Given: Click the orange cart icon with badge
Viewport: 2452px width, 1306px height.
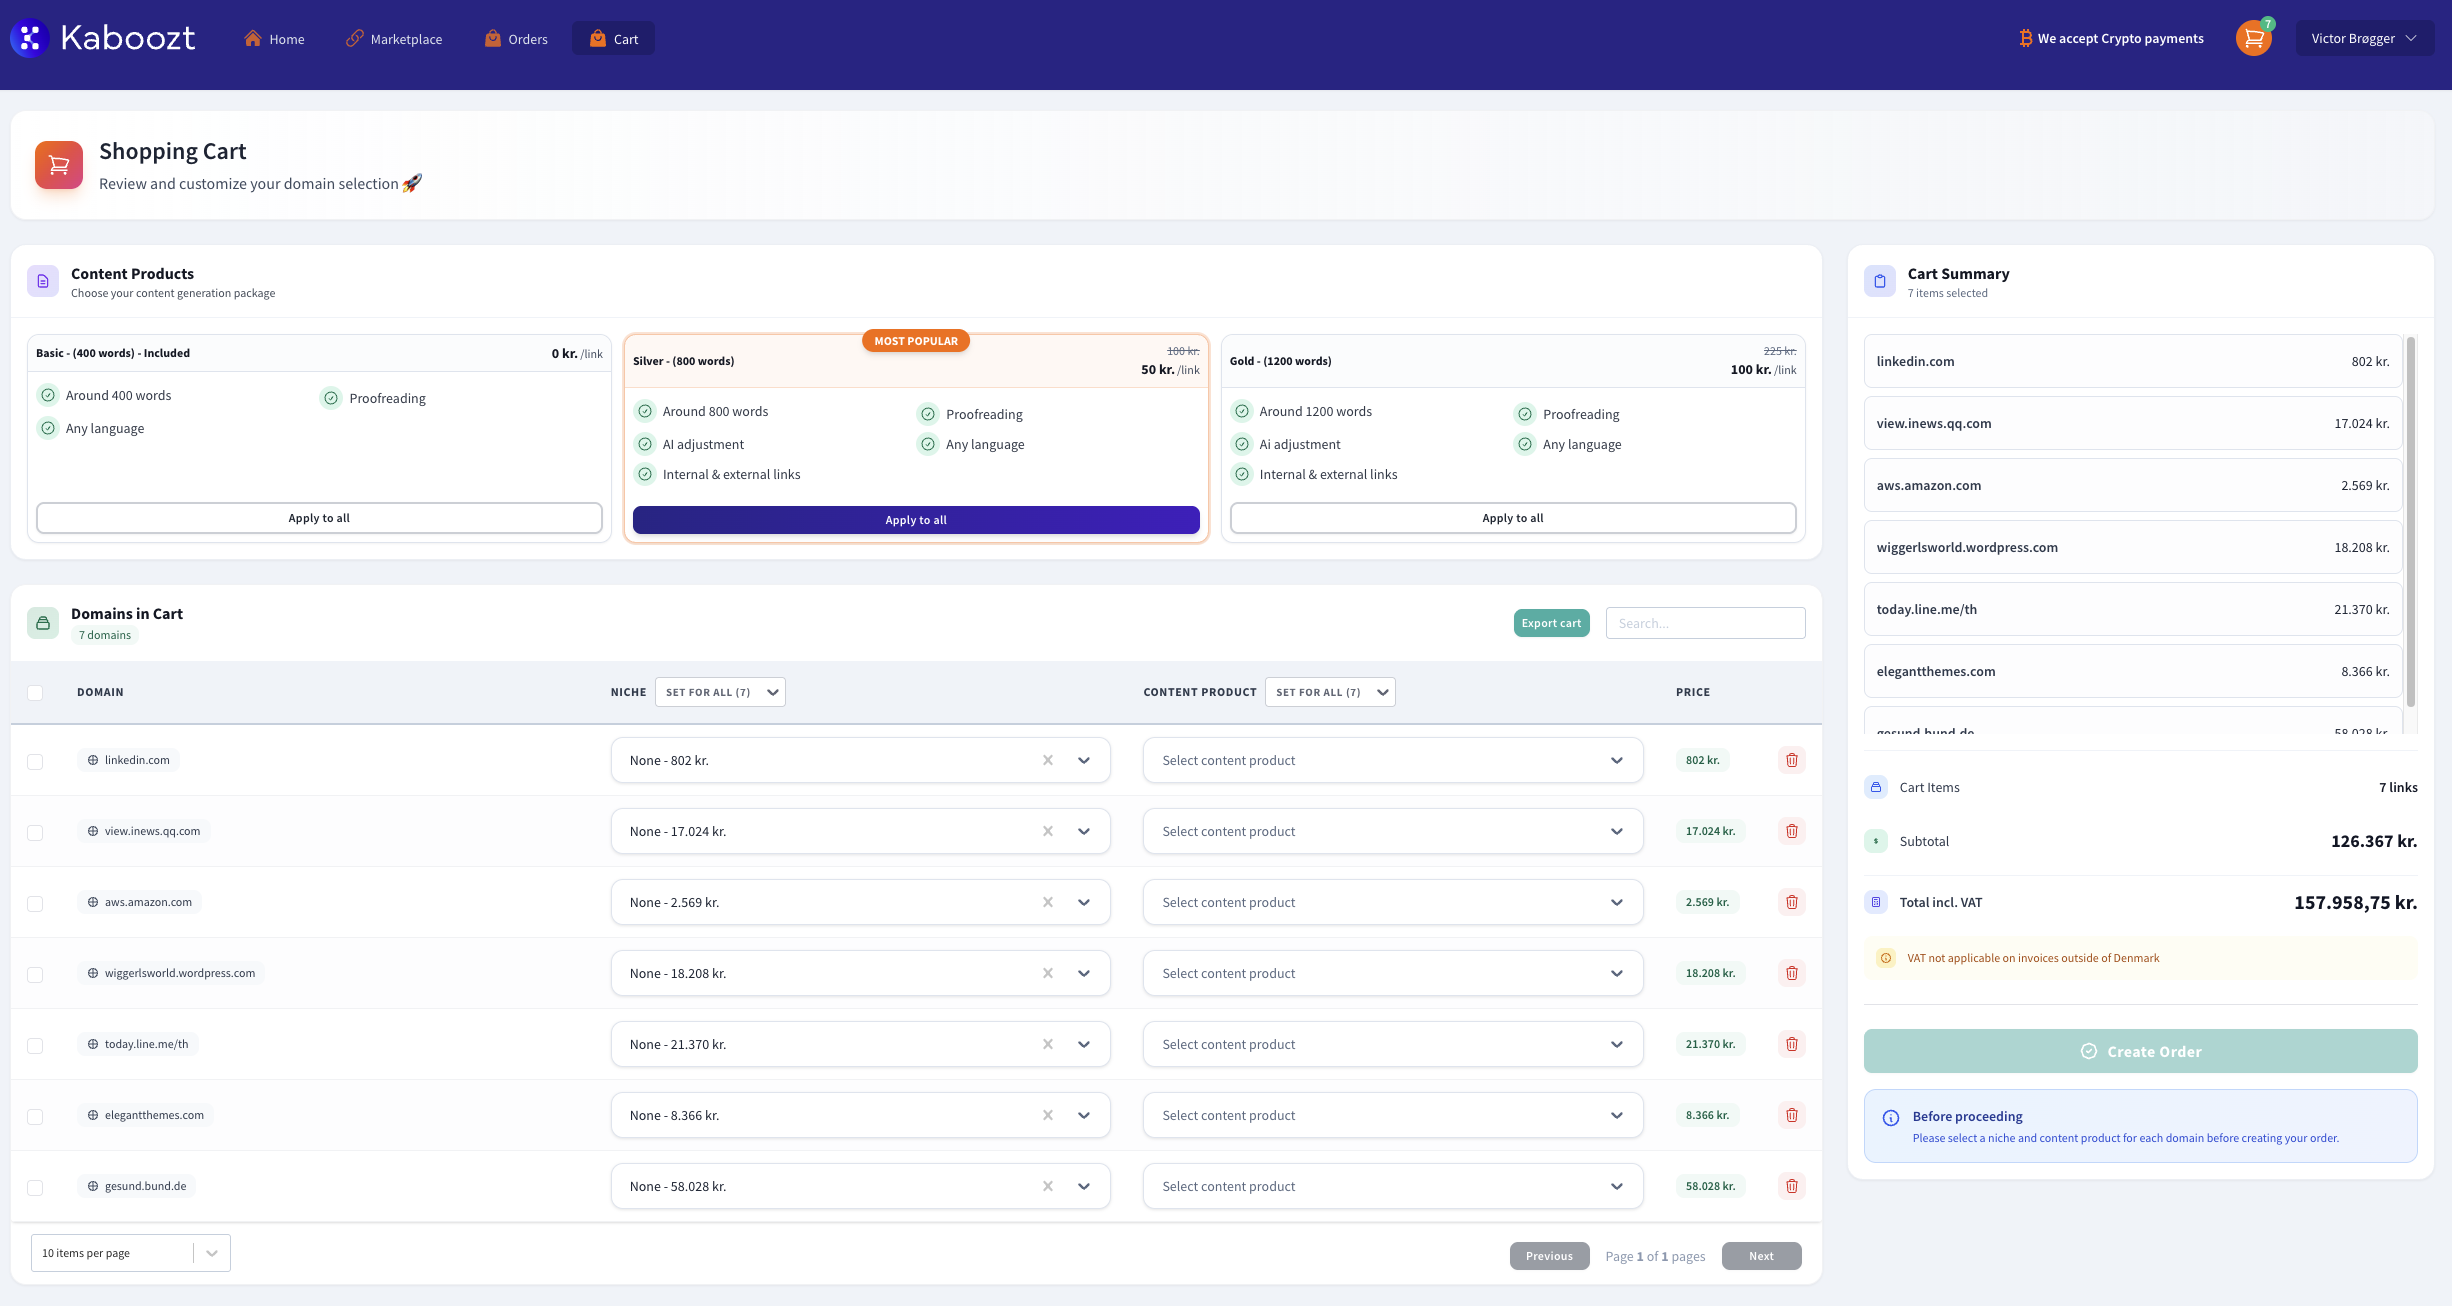Looking at the screenshot, I should [2253, 39].
